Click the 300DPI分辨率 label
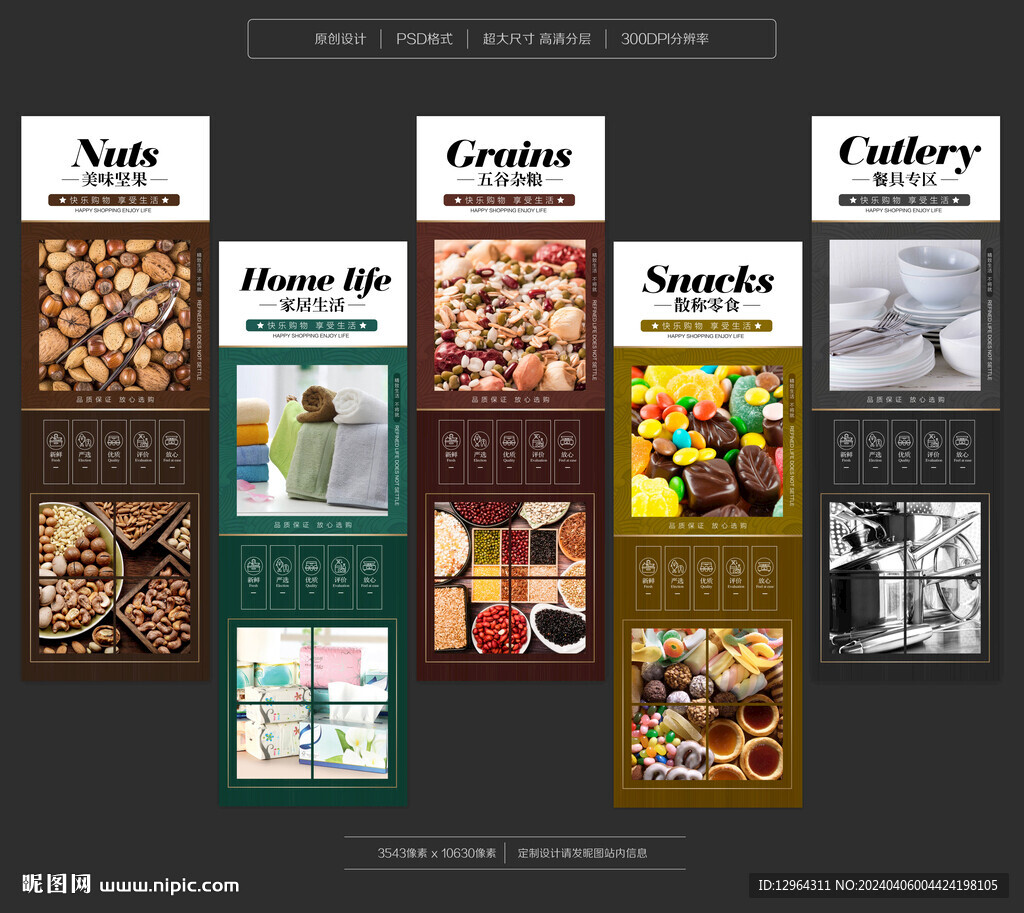 click(x=665, y=39)
